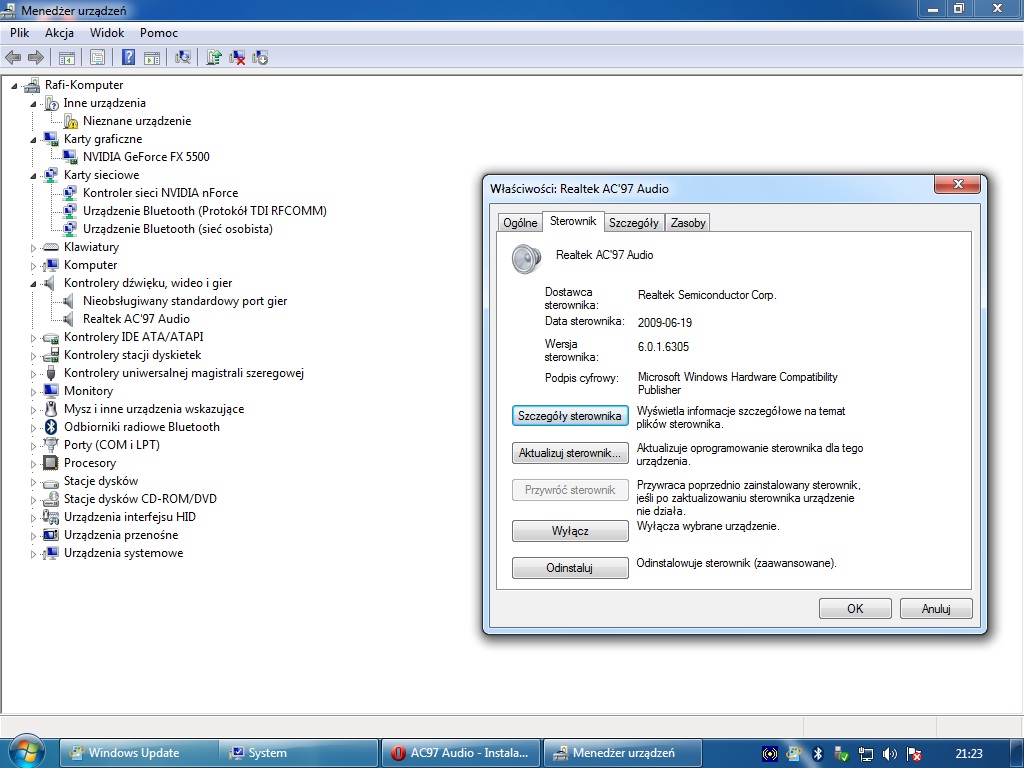Expand the Klawiatury node

coord(33,248)
